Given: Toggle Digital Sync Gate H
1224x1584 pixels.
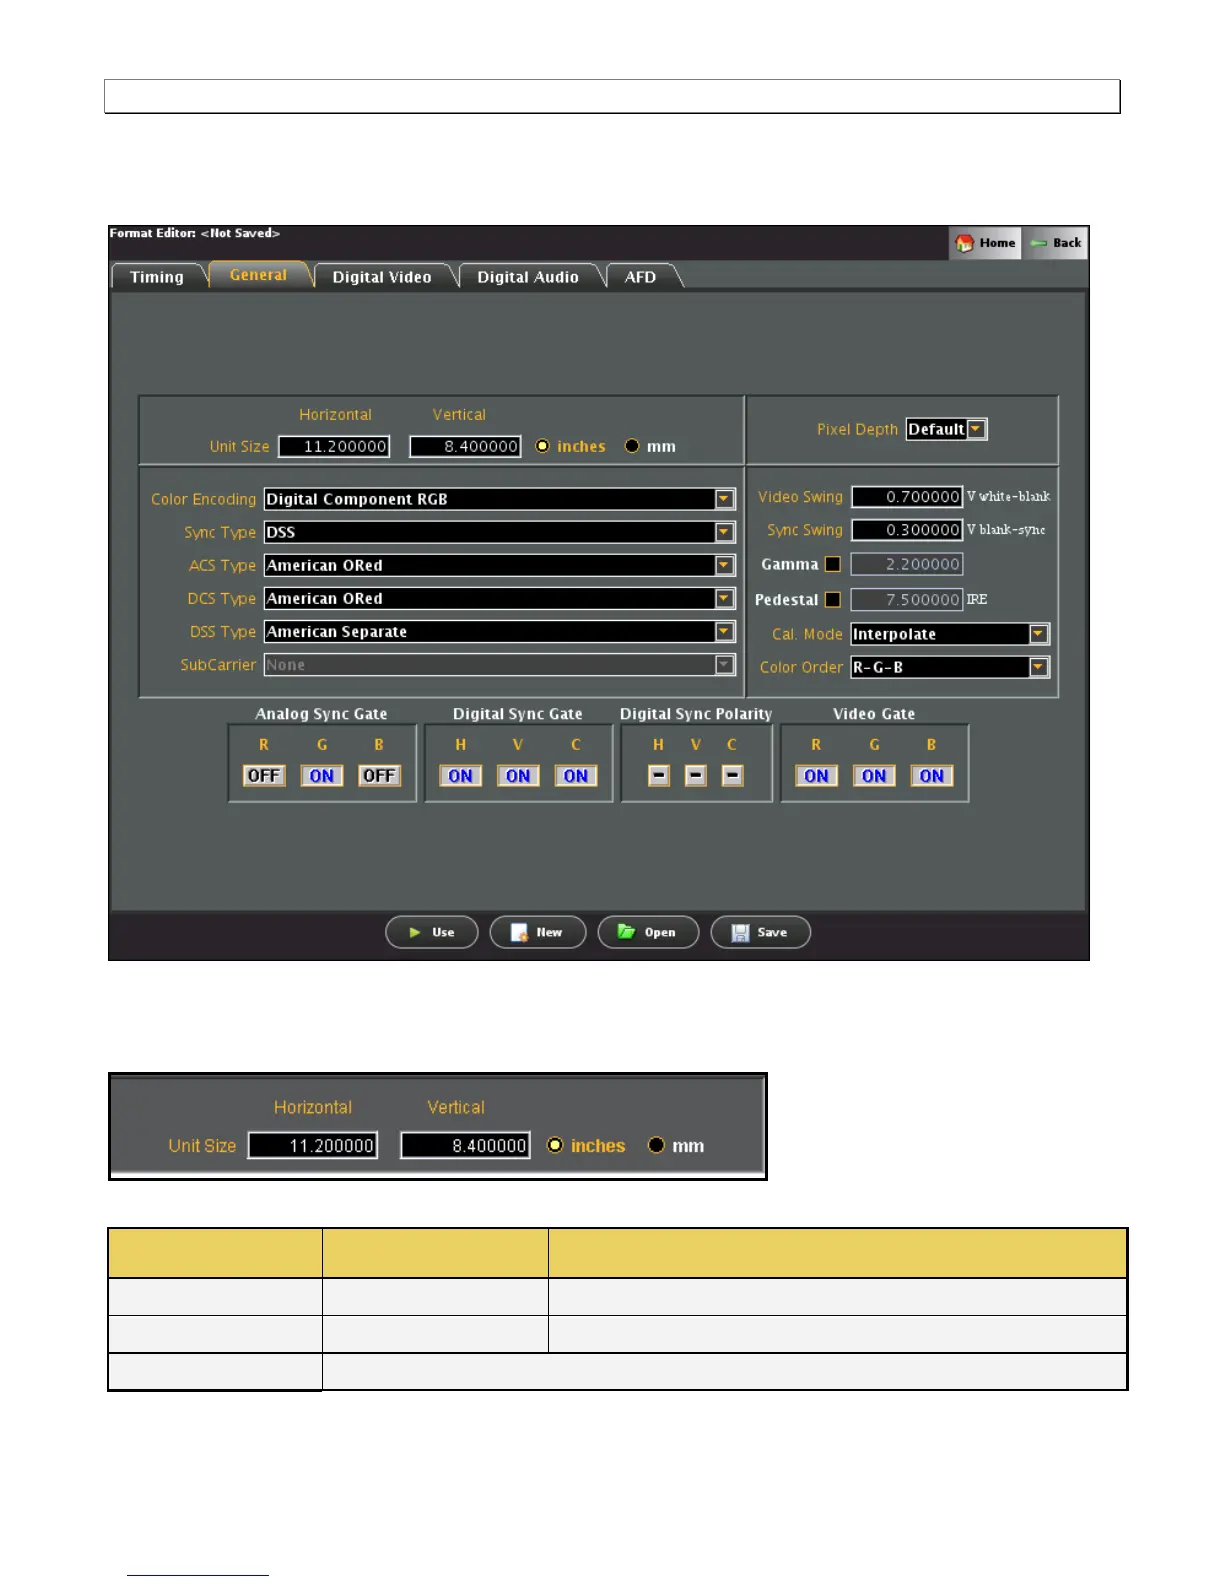Looking at the screenshot, I should coord(460,776).
